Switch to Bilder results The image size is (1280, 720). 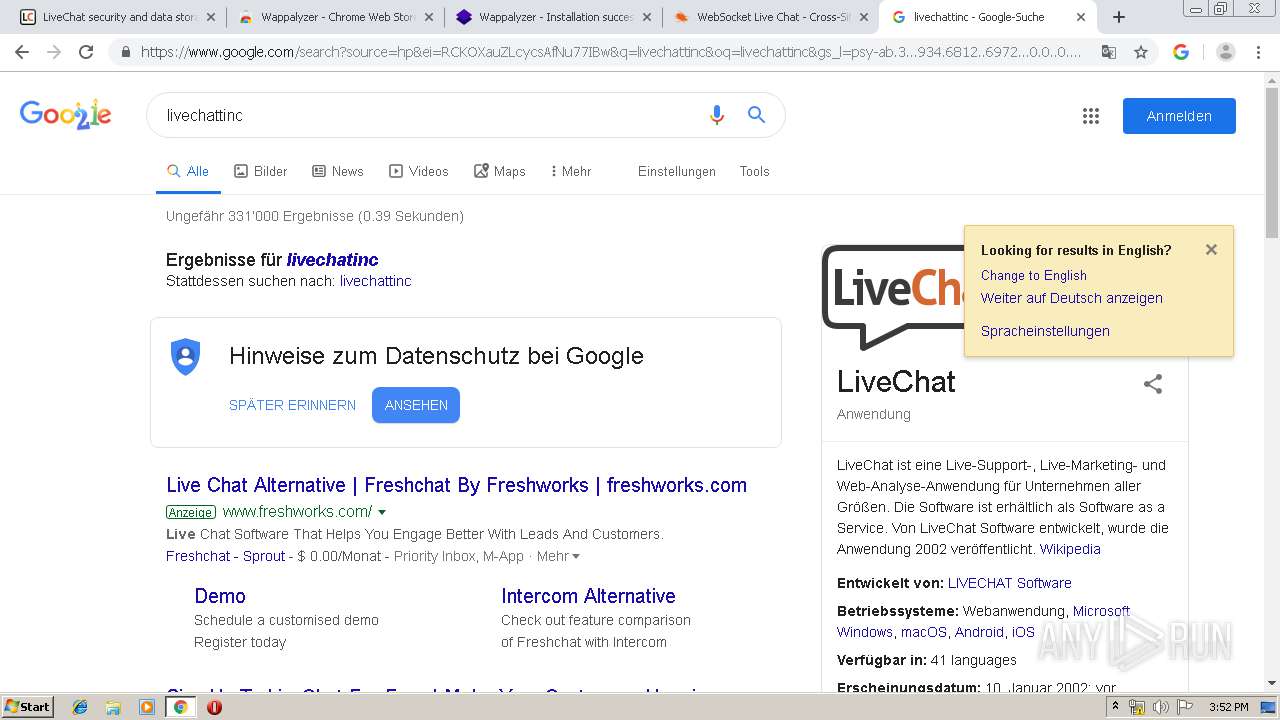(x=261, y=171)
